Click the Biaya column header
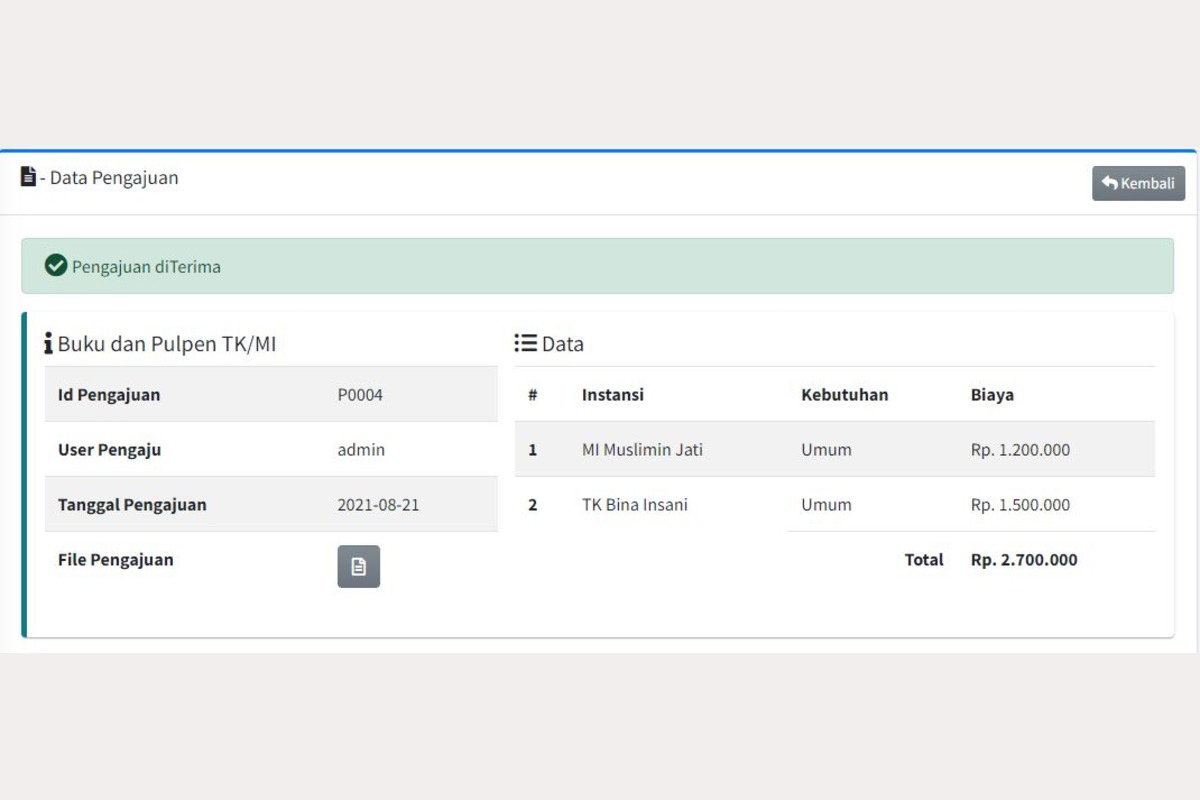Viewport: 1200px width, 800px height. (x=991, y=395)
